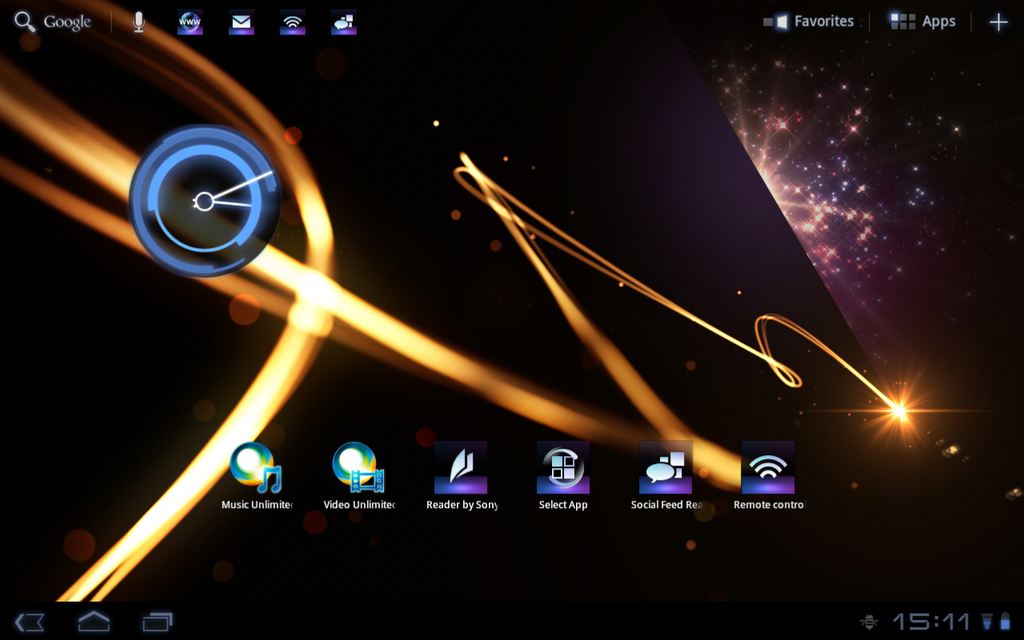
Task: Launch the Email app shortcut
Action: pos(240,20)
